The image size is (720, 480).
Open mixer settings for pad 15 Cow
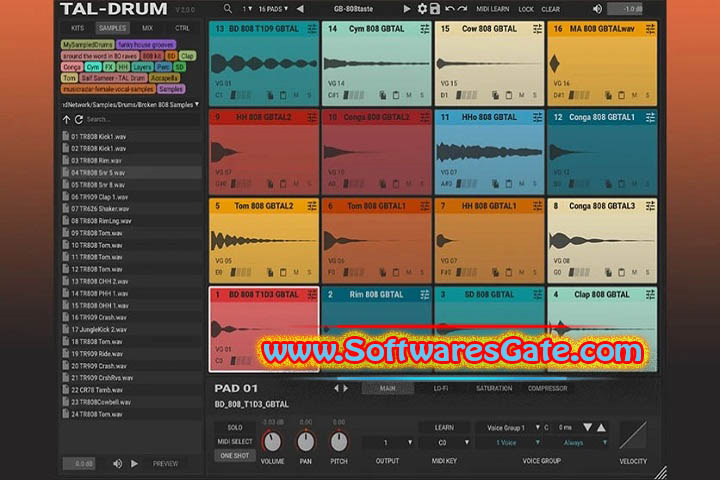[x=537, y=29]
